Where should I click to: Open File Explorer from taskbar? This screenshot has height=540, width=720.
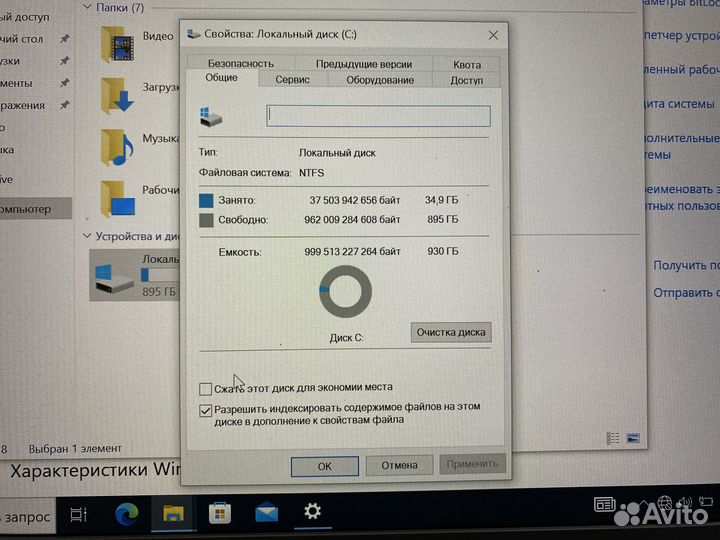click(x=173, y=513)
